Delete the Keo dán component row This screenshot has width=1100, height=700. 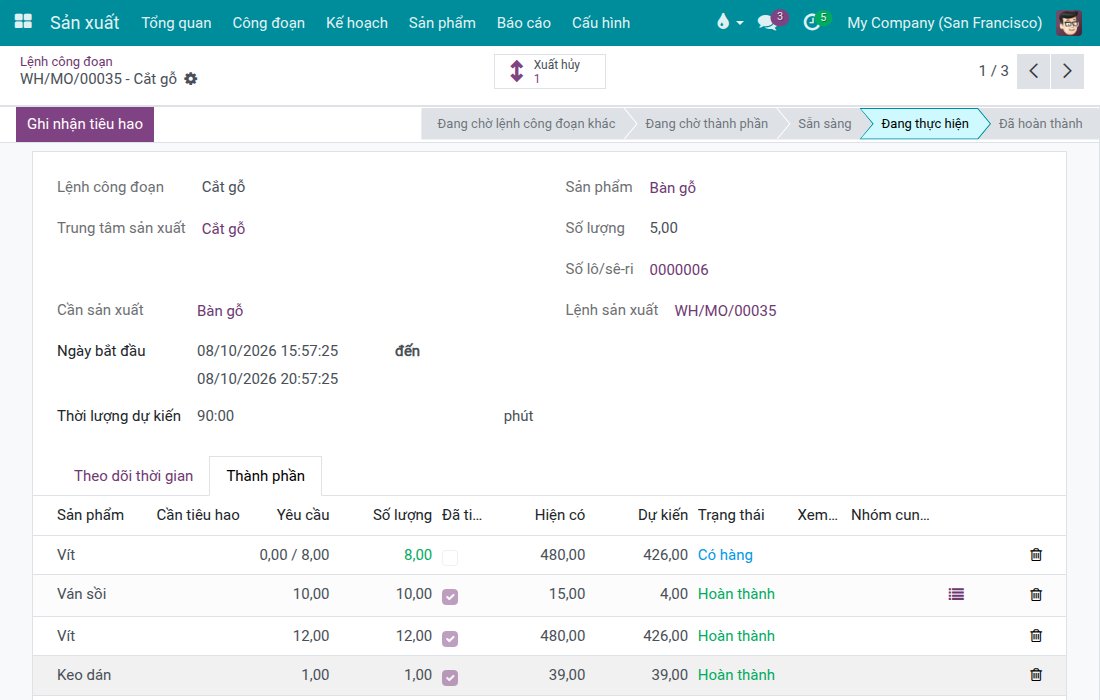pyautogui.click(x=1035, y=675)
